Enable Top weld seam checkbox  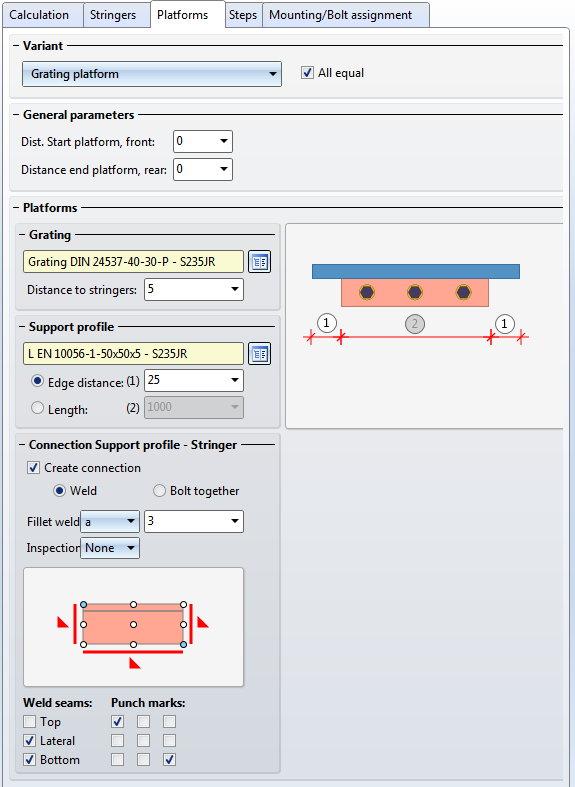point(30,722)
